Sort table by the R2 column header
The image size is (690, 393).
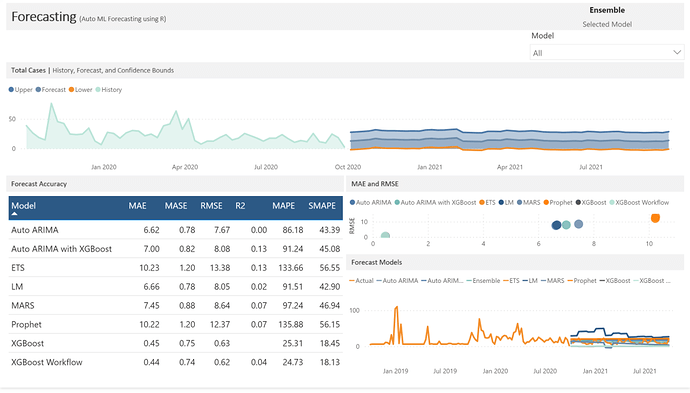click(240, 206)
